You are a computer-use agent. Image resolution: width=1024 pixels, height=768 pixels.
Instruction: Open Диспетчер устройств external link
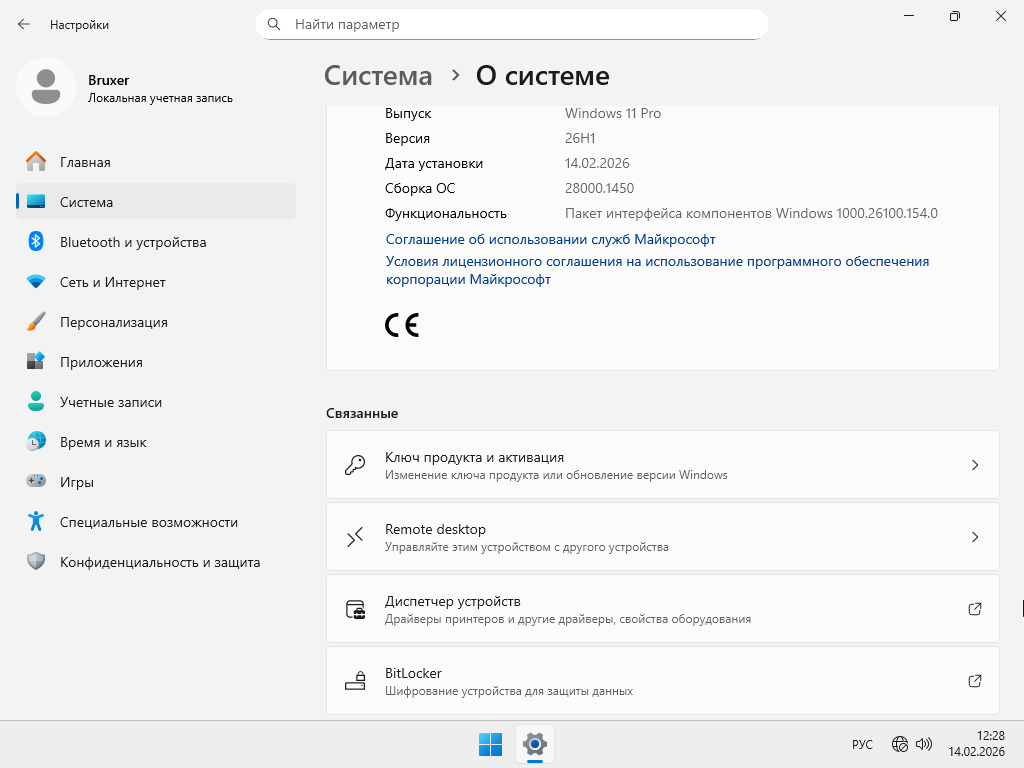(662, 609)
